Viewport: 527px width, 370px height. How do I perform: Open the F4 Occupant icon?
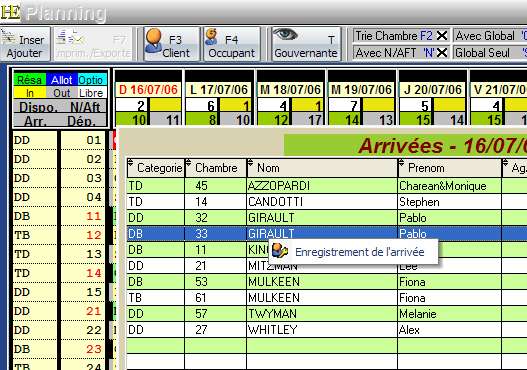(211, 37)
